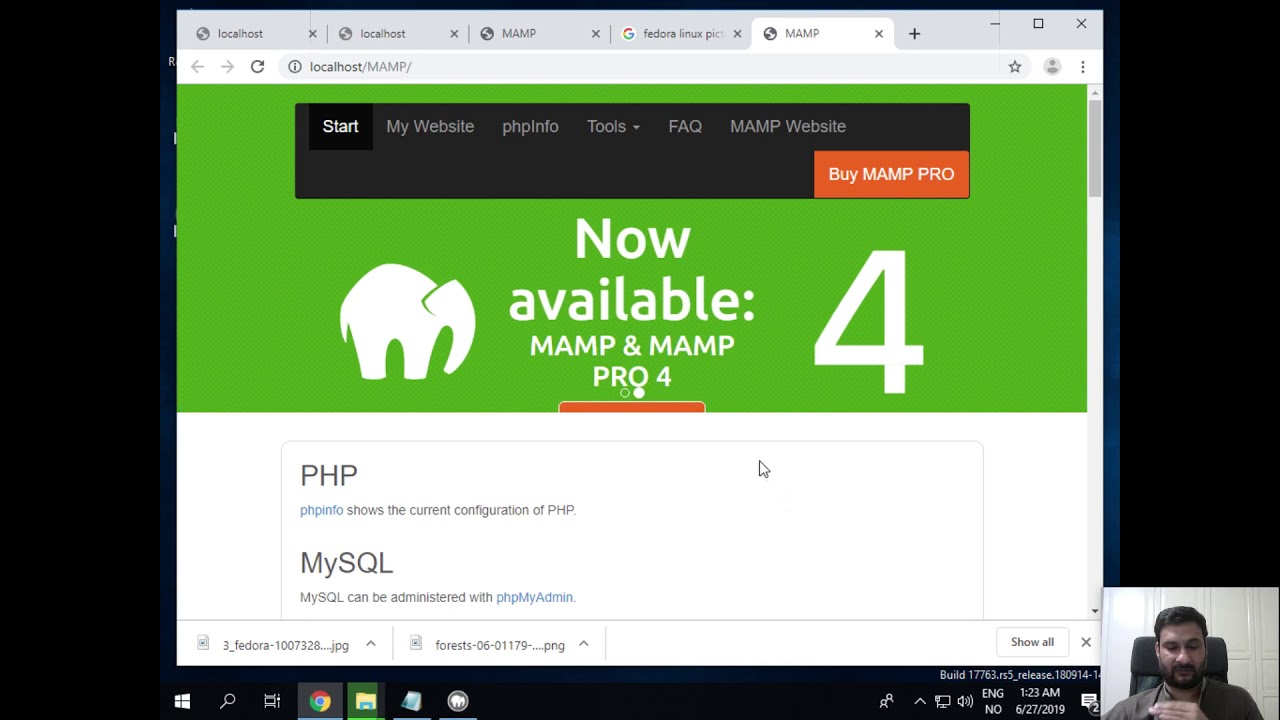This screenshot has height=720, width=1280.
Task: Switch to the second localhost tab
Action: pyautogui.click(x=392, y=33)
